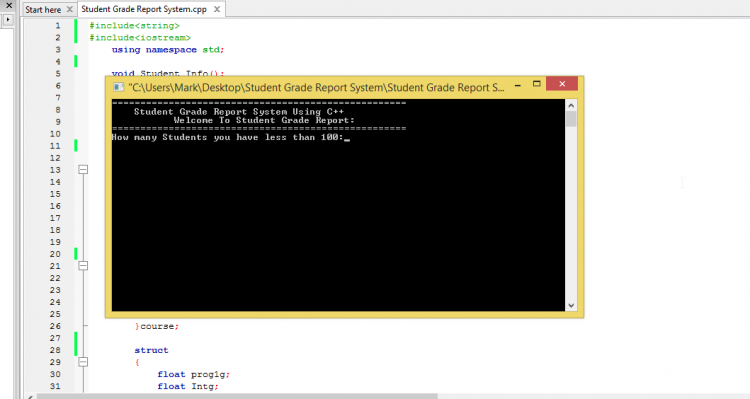The height and width of the screenshot is (399, 750).
Task: Click the console scrollbar down arrow
Action: click(571, 305)
